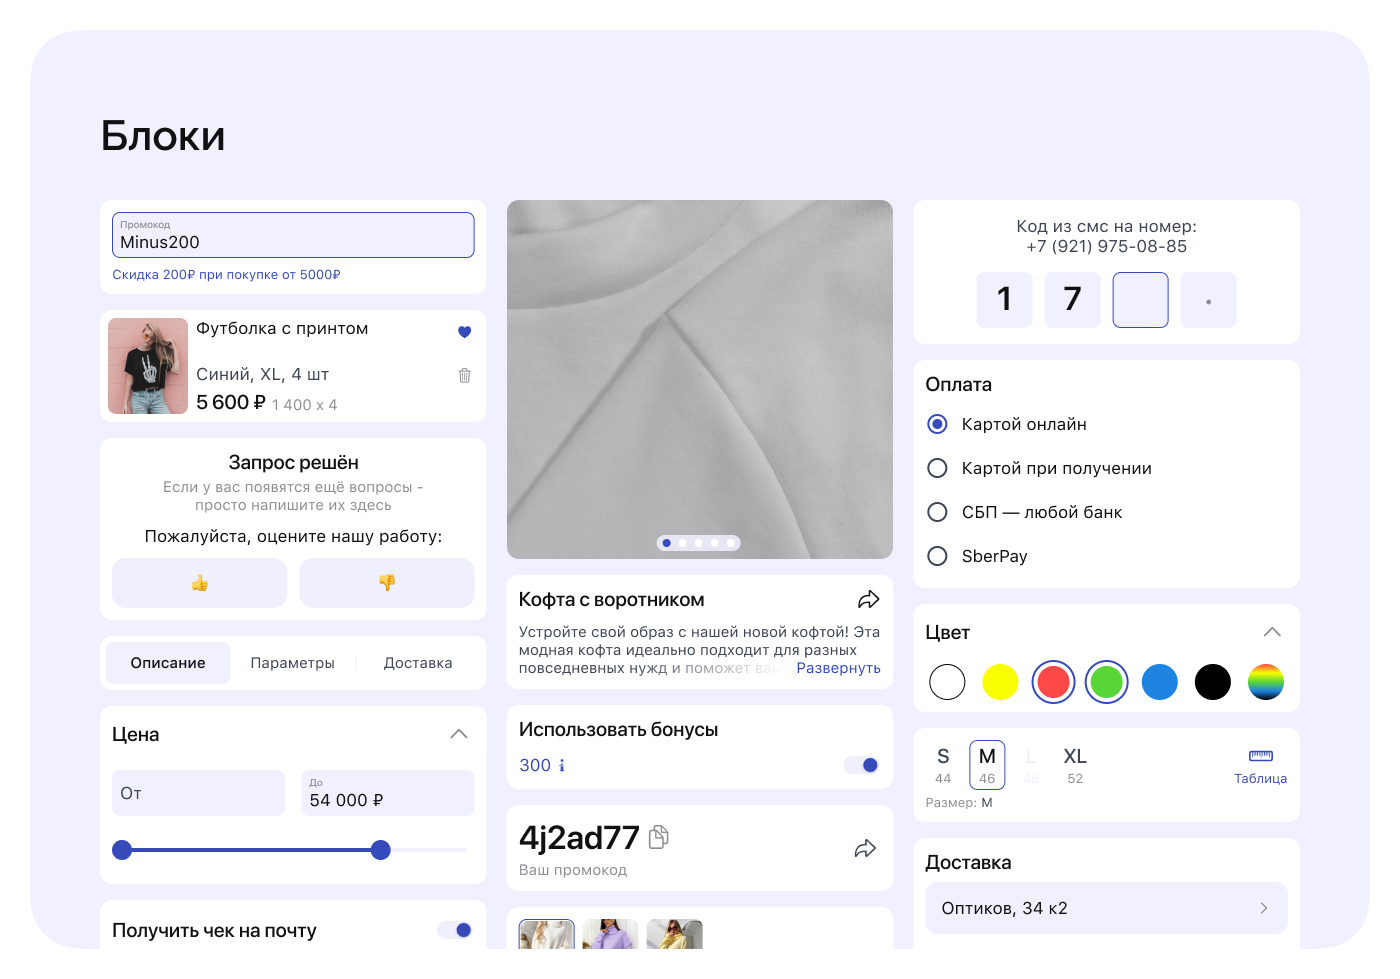Open delivery address Оптиков, 34 к2
This screenshot has height=979, width=1400.
(1106, 908)
